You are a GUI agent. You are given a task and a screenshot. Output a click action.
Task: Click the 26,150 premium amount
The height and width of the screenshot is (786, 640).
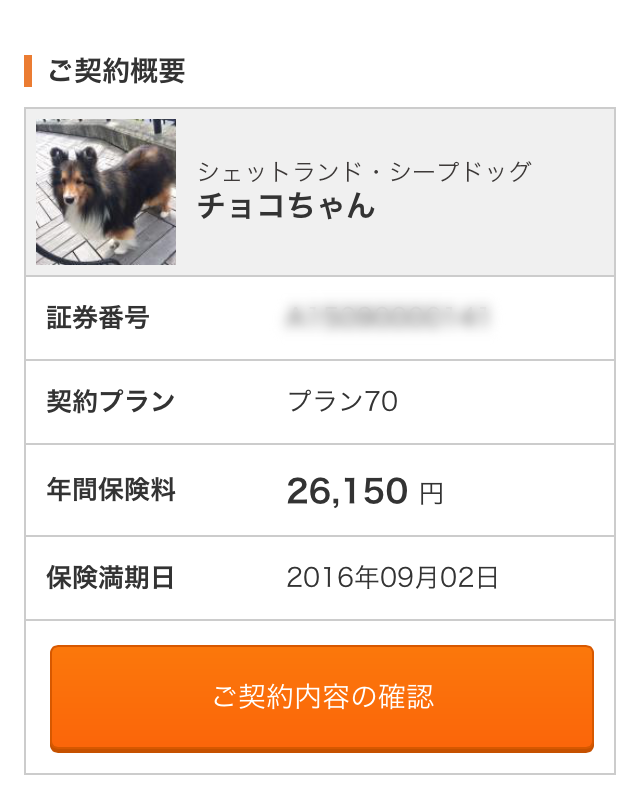tap(347, 490)
